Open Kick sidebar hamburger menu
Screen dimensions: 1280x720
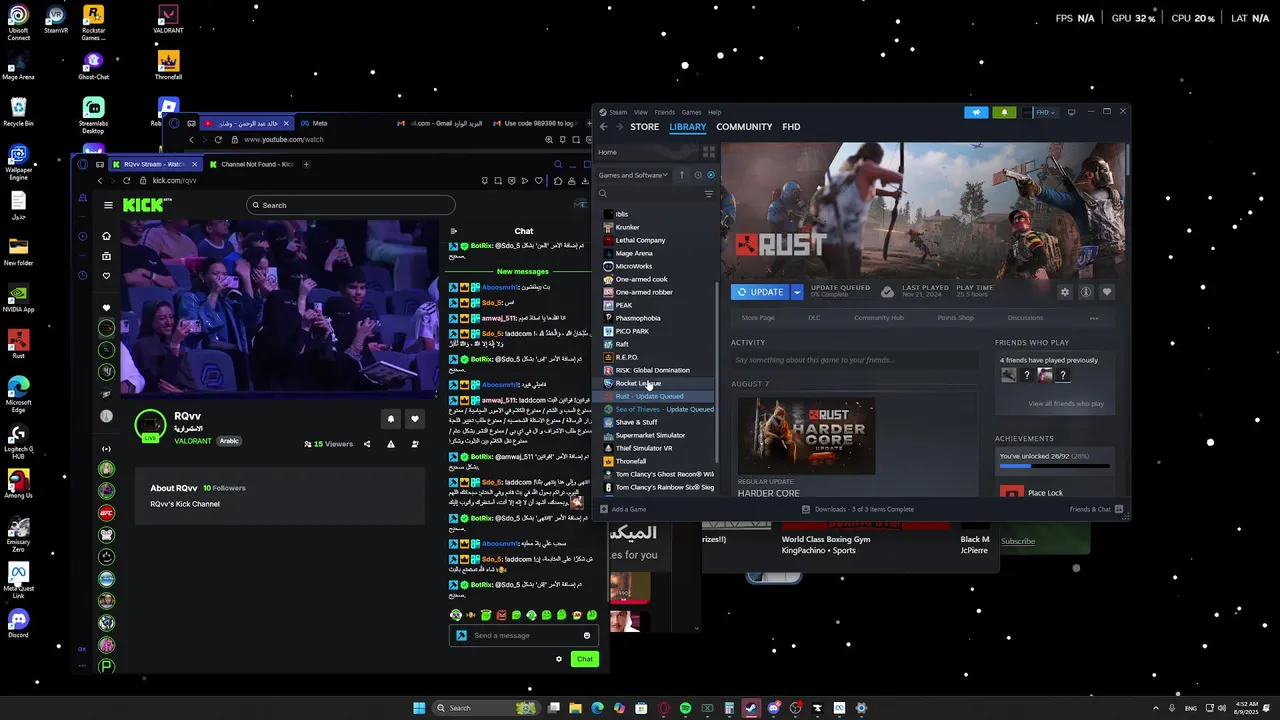108,205
